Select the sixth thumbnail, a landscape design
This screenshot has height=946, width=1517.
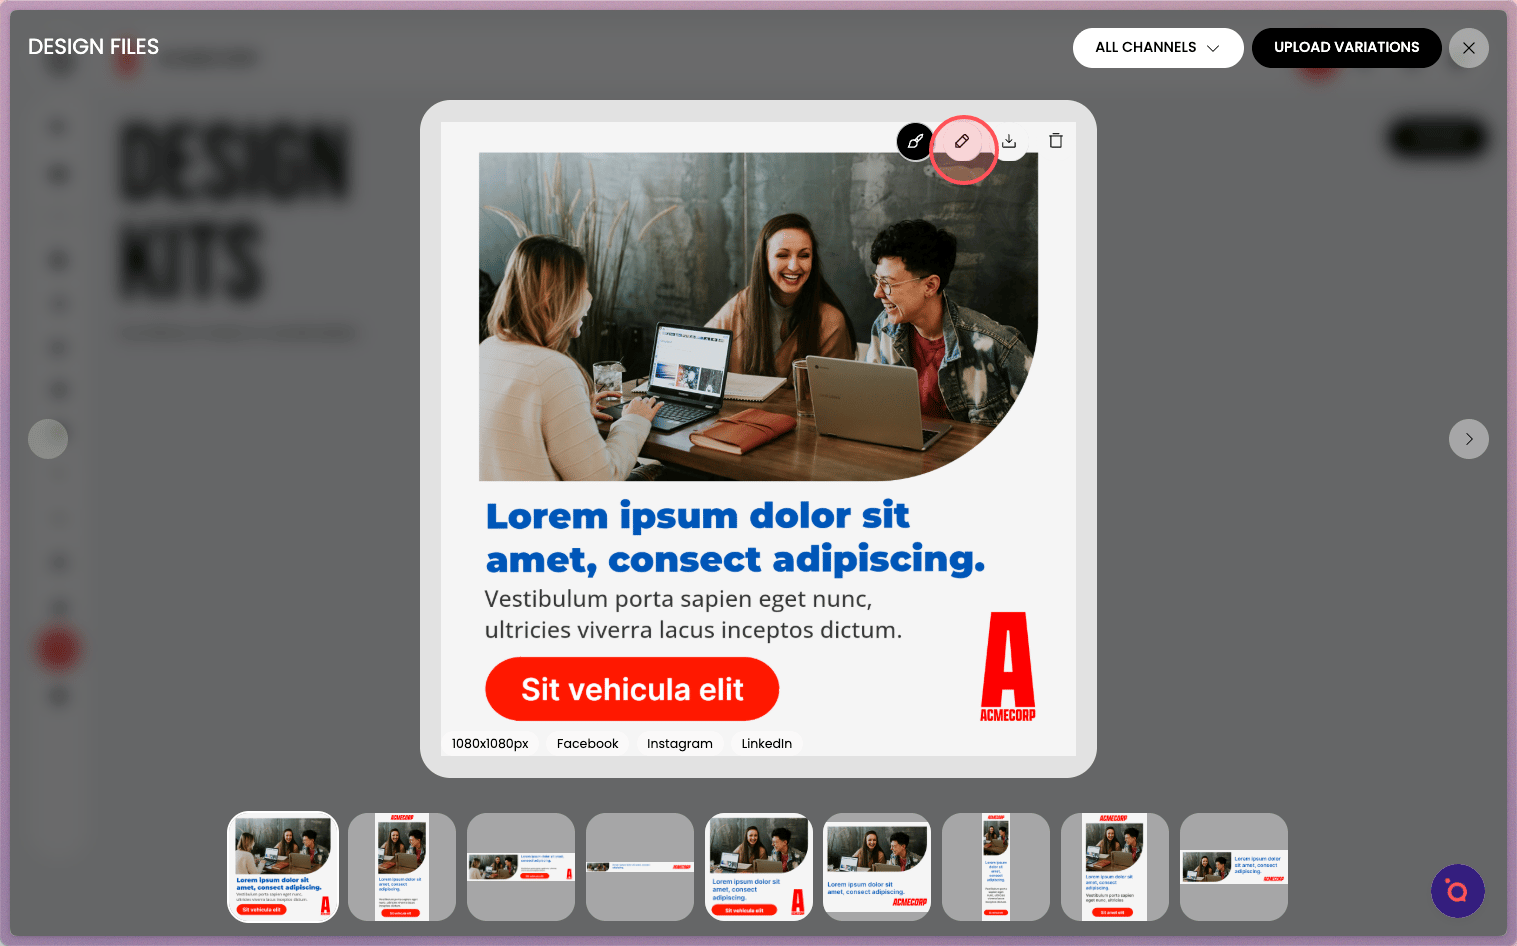coord(877,867)
